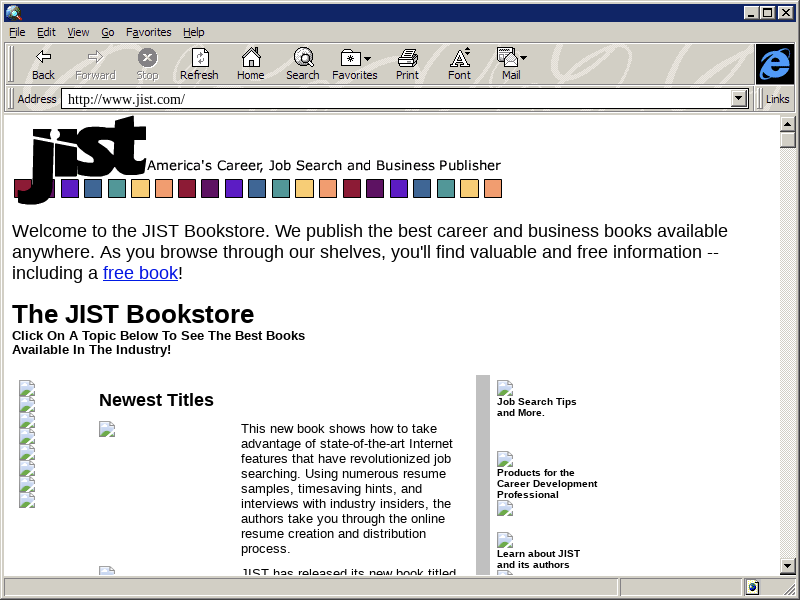
Task: Click the Internet Explorer logo icon
Action: pyautogui.click(x=774, y=64)
